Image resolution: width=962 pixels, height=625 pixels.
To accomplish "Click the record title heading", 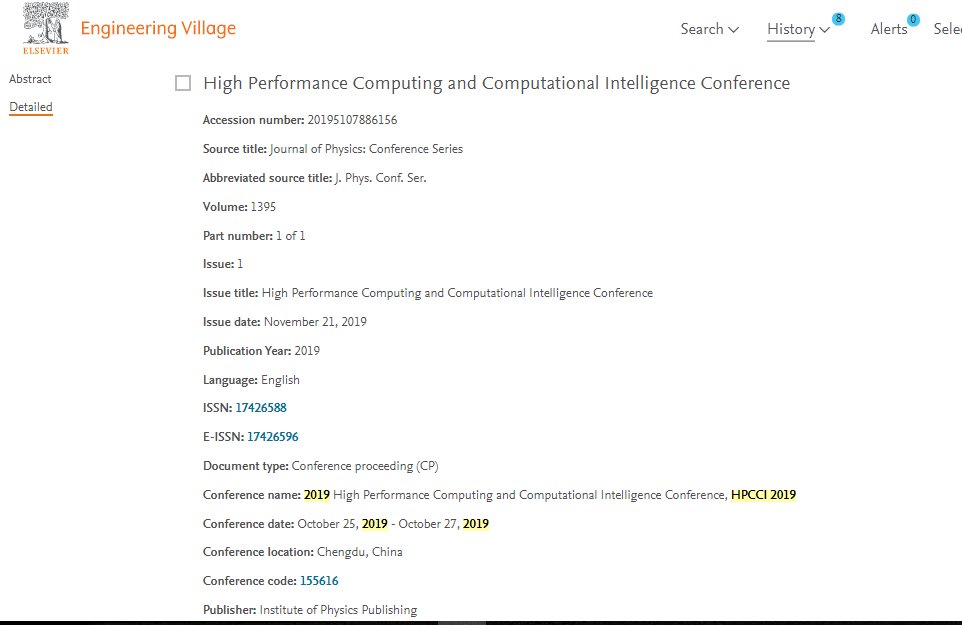I will [x=496, y=83].
